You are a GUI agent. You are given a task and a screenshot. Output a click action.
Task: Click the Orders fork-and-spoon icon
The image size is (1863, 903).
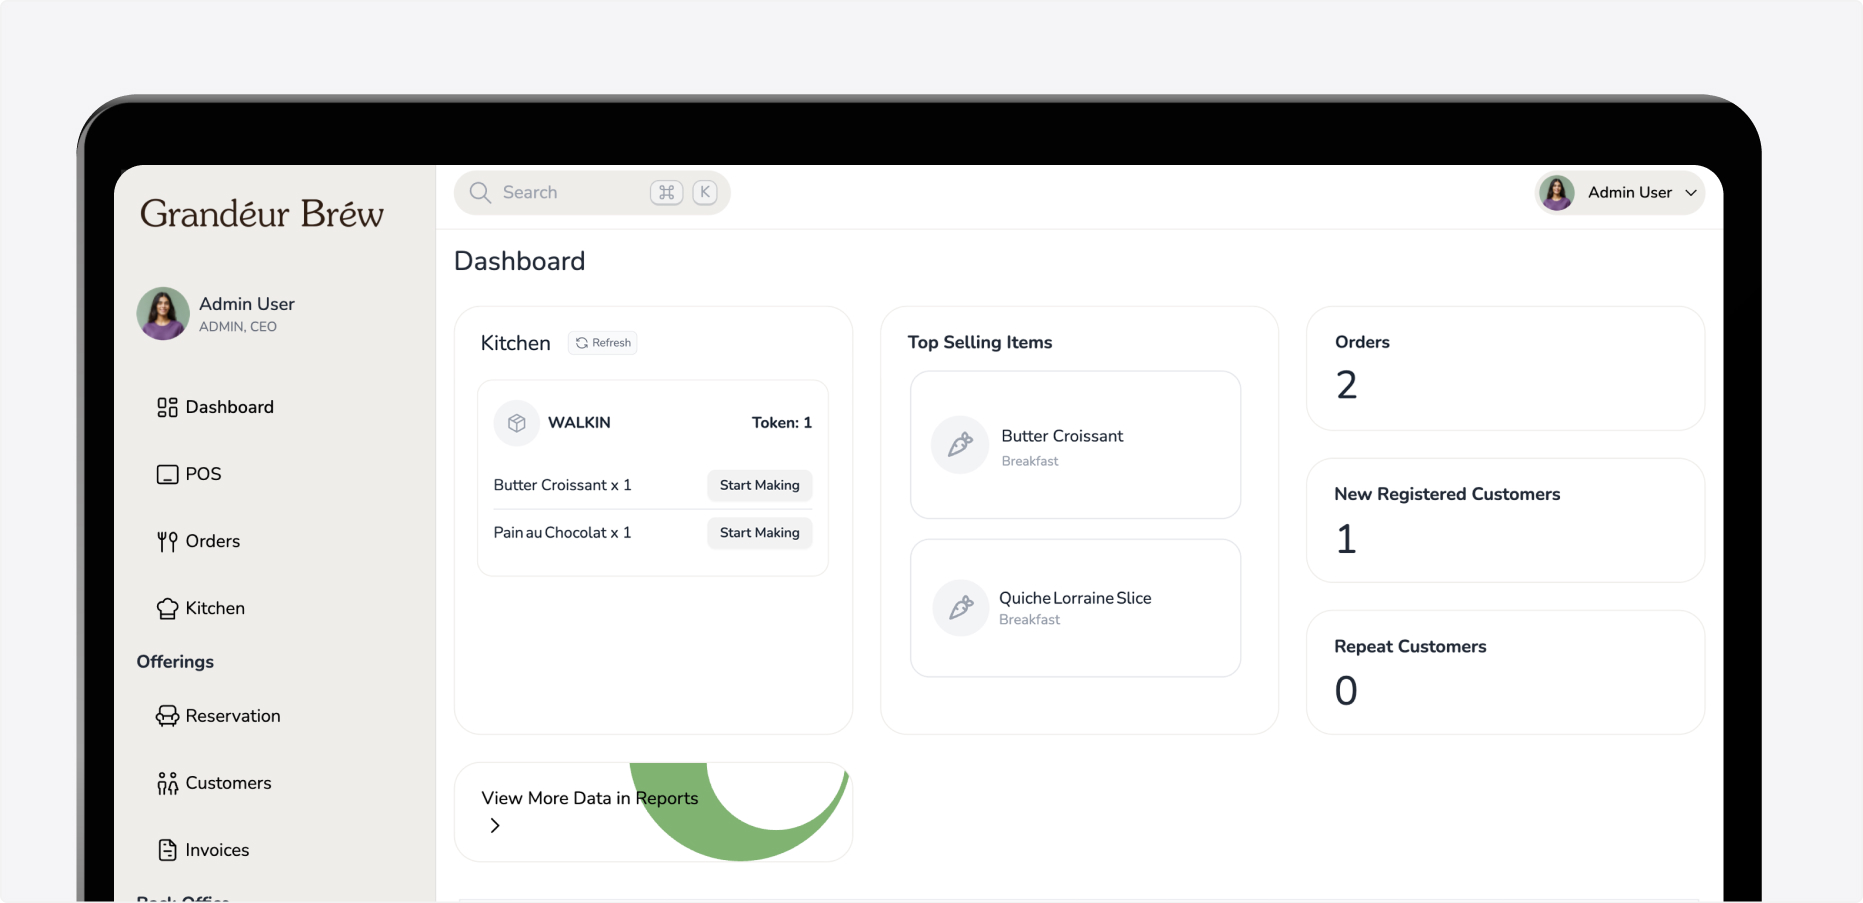click(x=167, y=542)
